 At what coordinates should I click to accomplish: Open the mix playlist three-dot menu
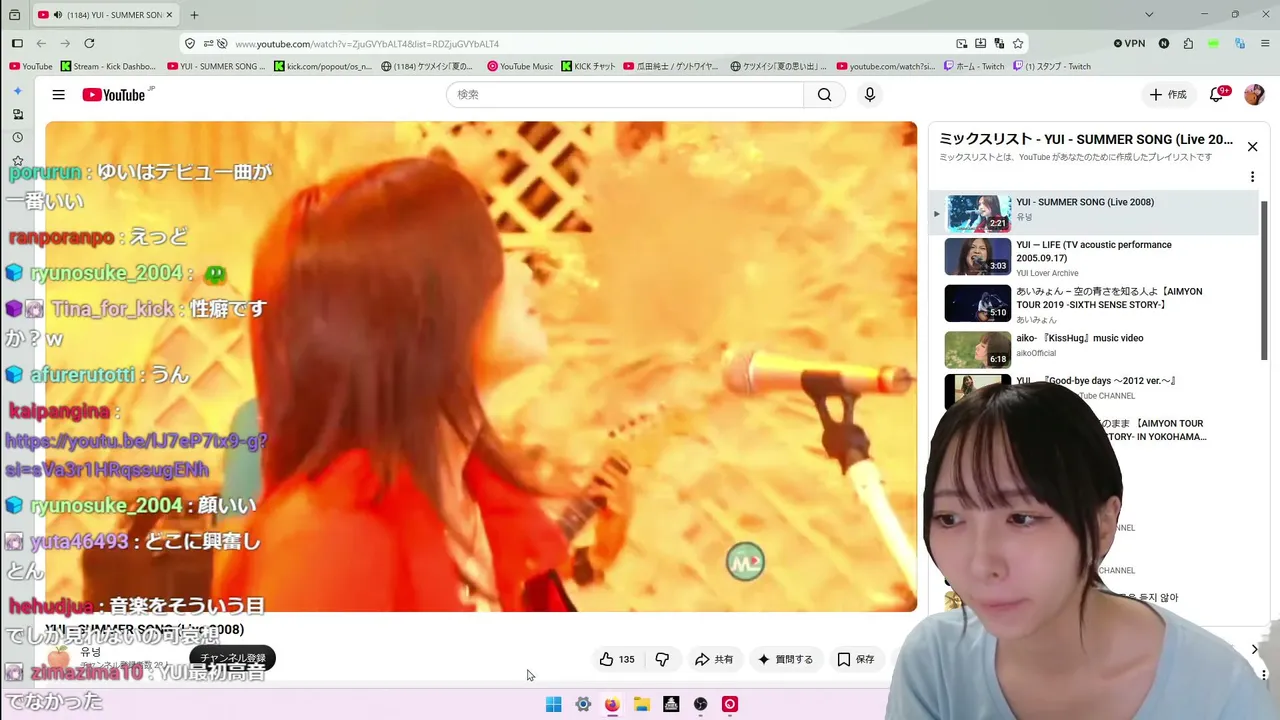1252,177
